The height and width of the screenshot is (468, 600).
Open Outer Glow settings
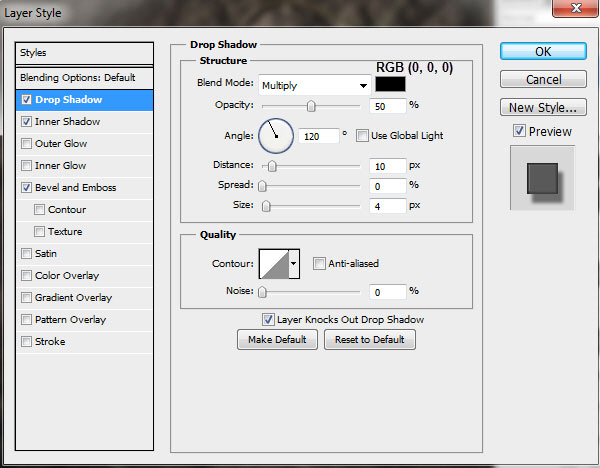(x=61, y=144)
